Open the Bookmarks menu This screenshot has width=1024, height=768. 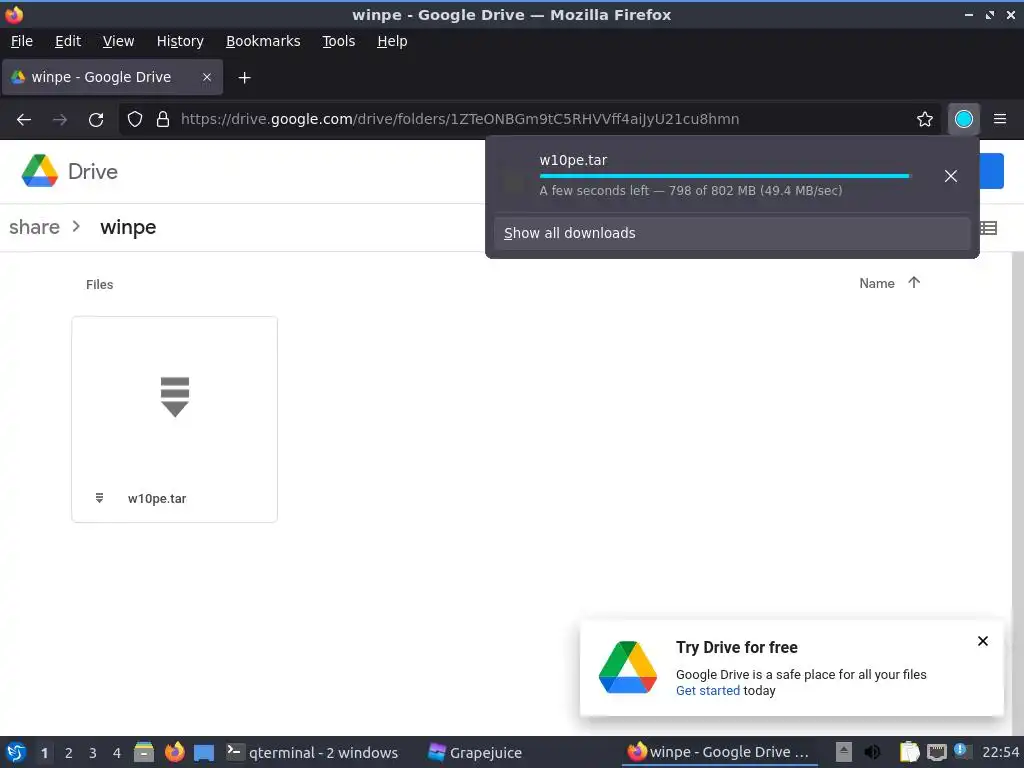[263, 41]
